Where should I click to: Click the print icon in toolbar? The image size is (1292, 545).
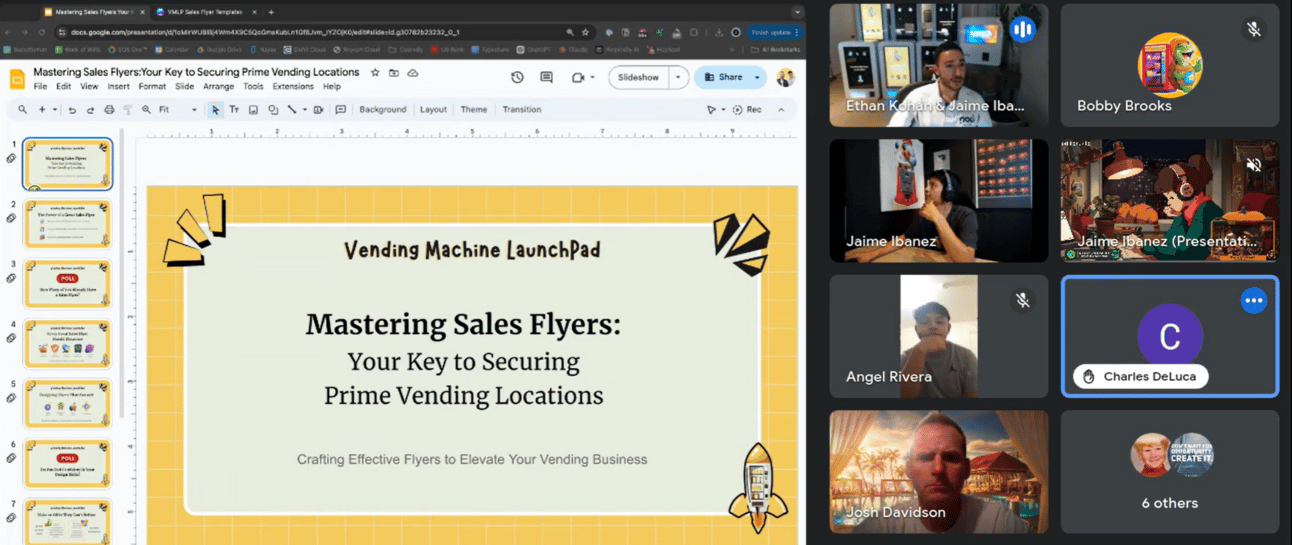[109, 110]
